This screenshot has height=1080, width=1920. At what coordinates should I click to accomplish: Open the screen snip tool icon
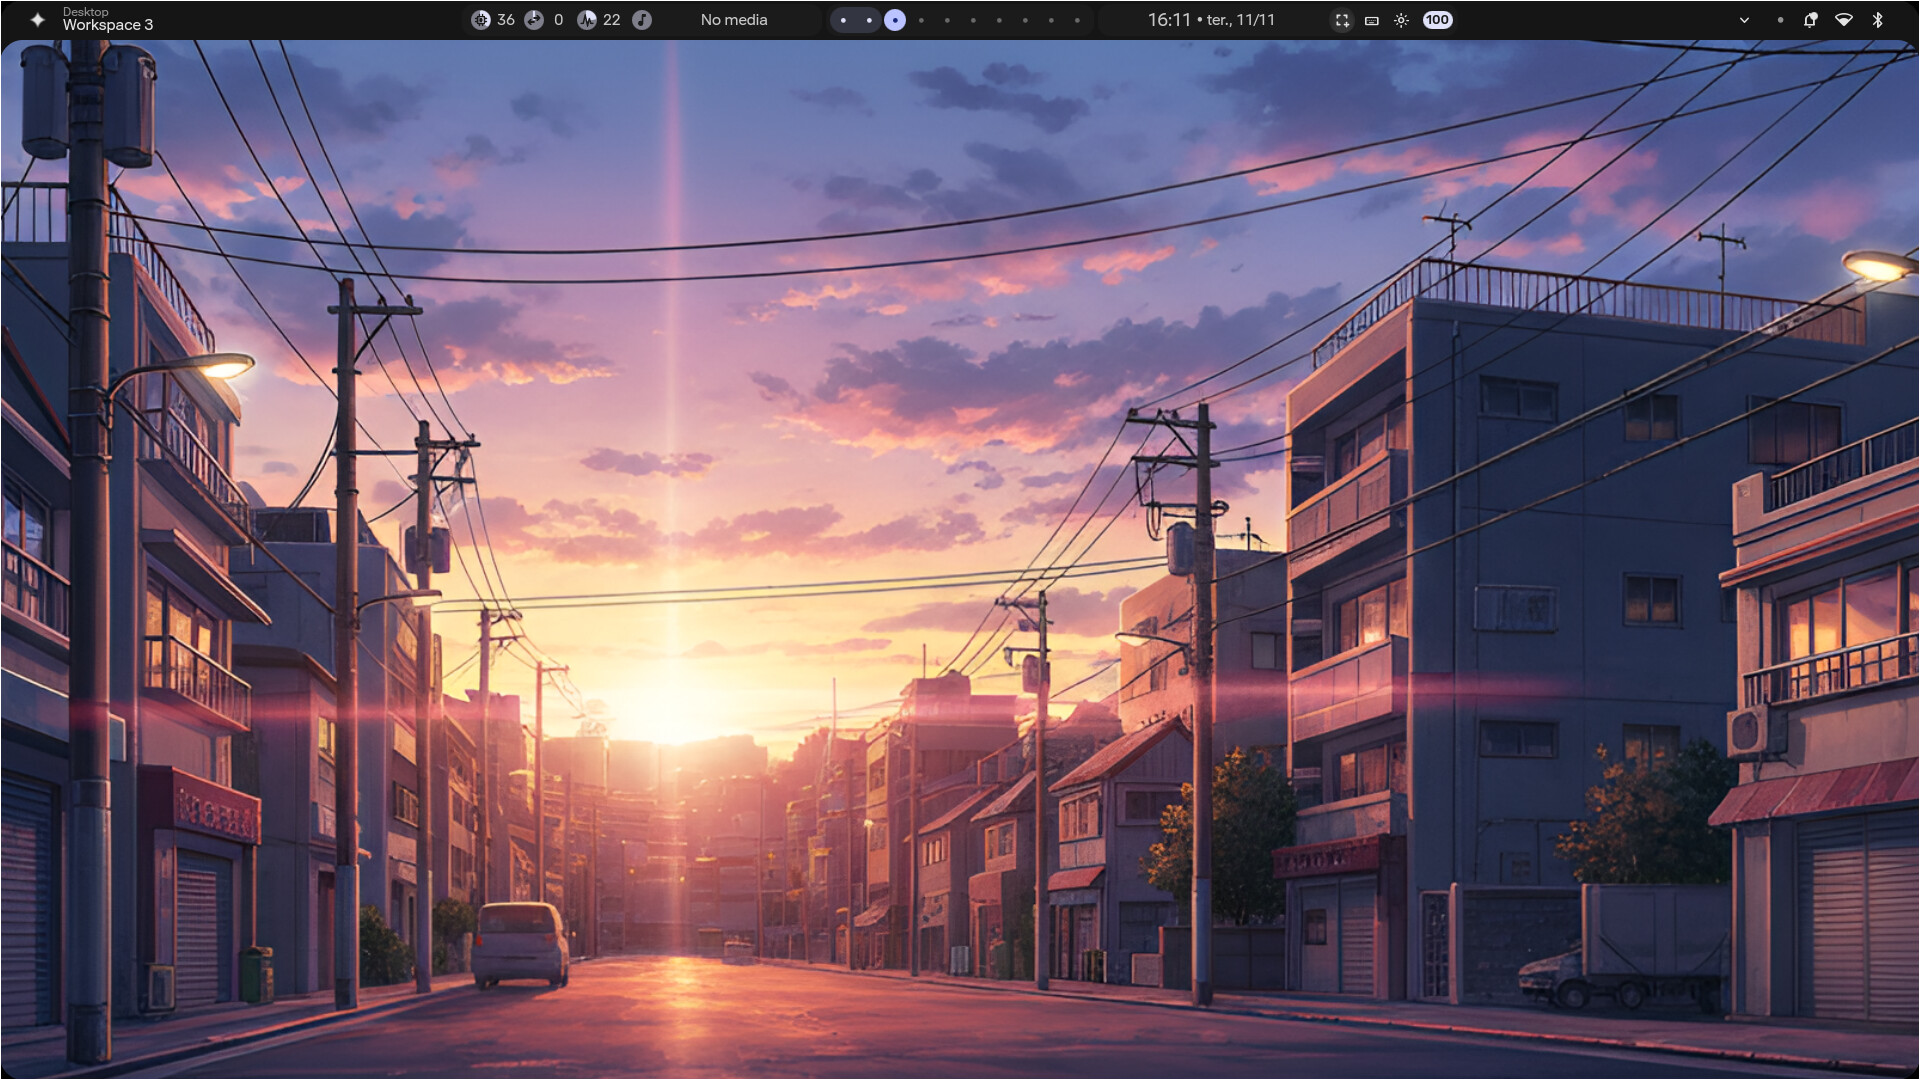(x=1342, y=20)
